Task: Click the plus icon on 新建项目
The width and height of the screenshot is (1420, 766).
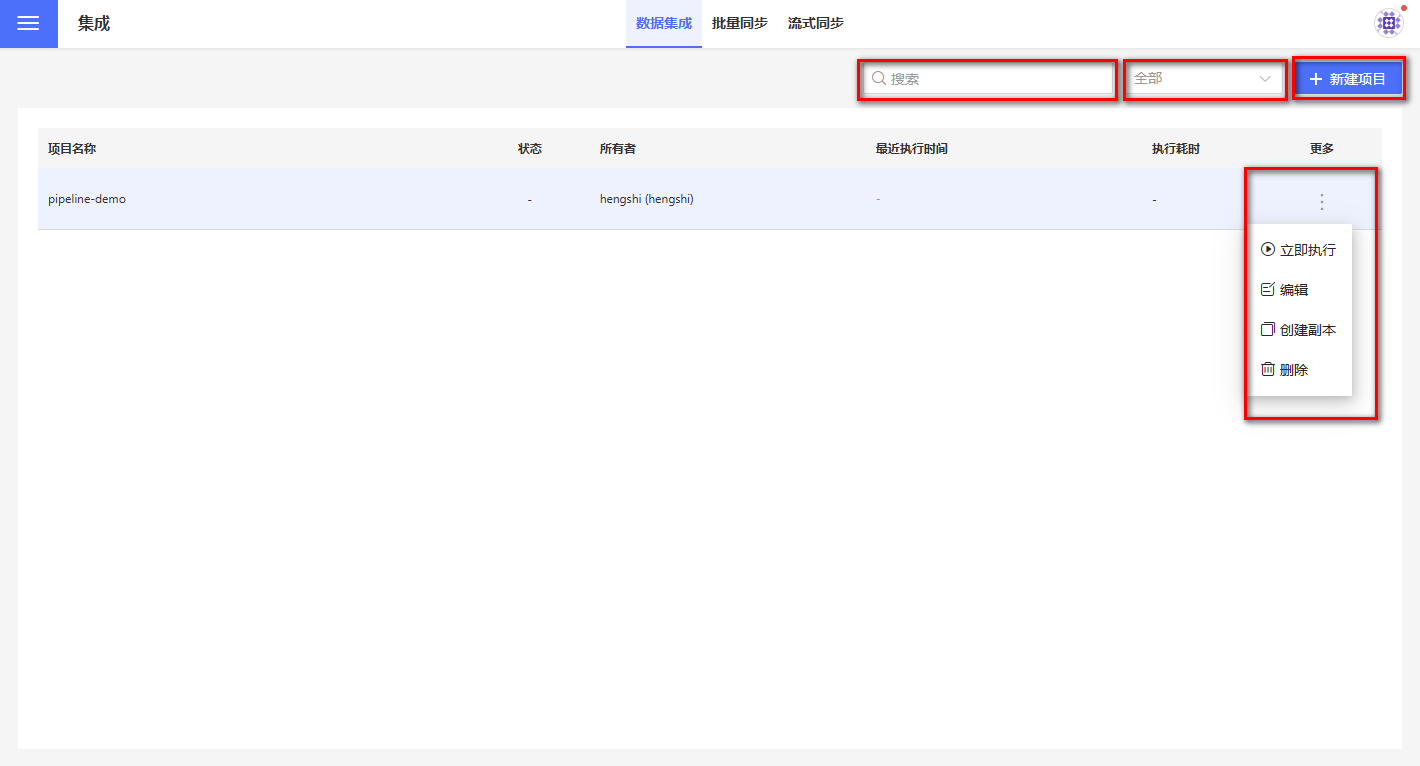Action: (x=1316, y=79)
